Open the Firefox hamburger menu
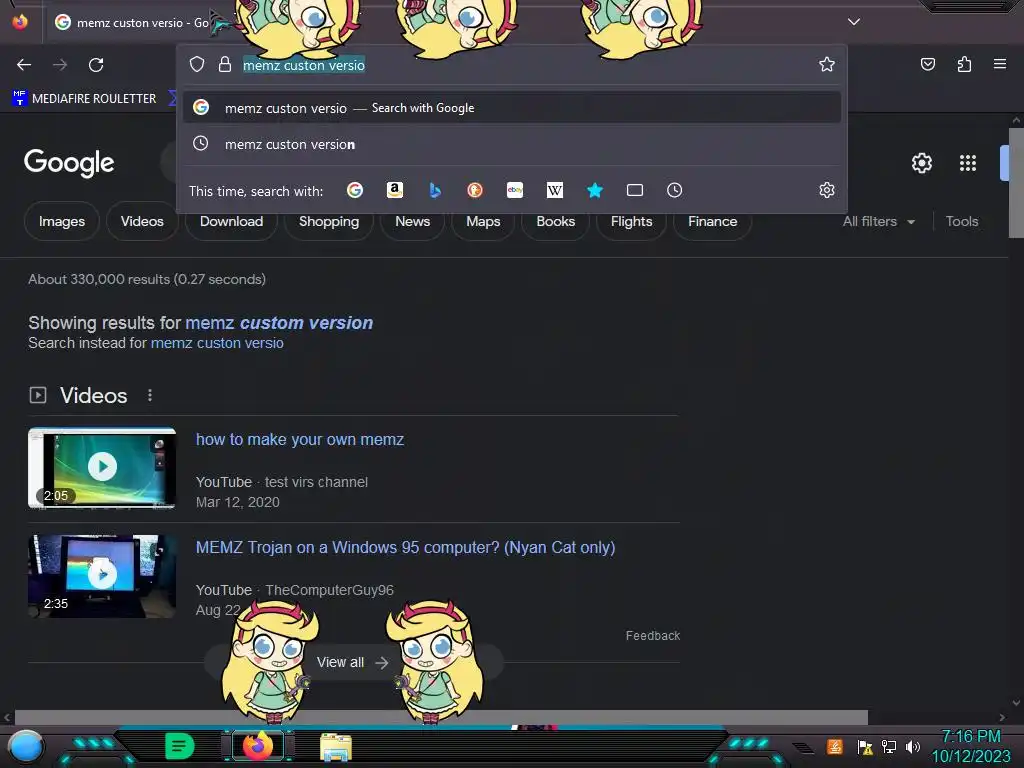1024x768 pixels. pyautogui.click(x=1000, y=64)
